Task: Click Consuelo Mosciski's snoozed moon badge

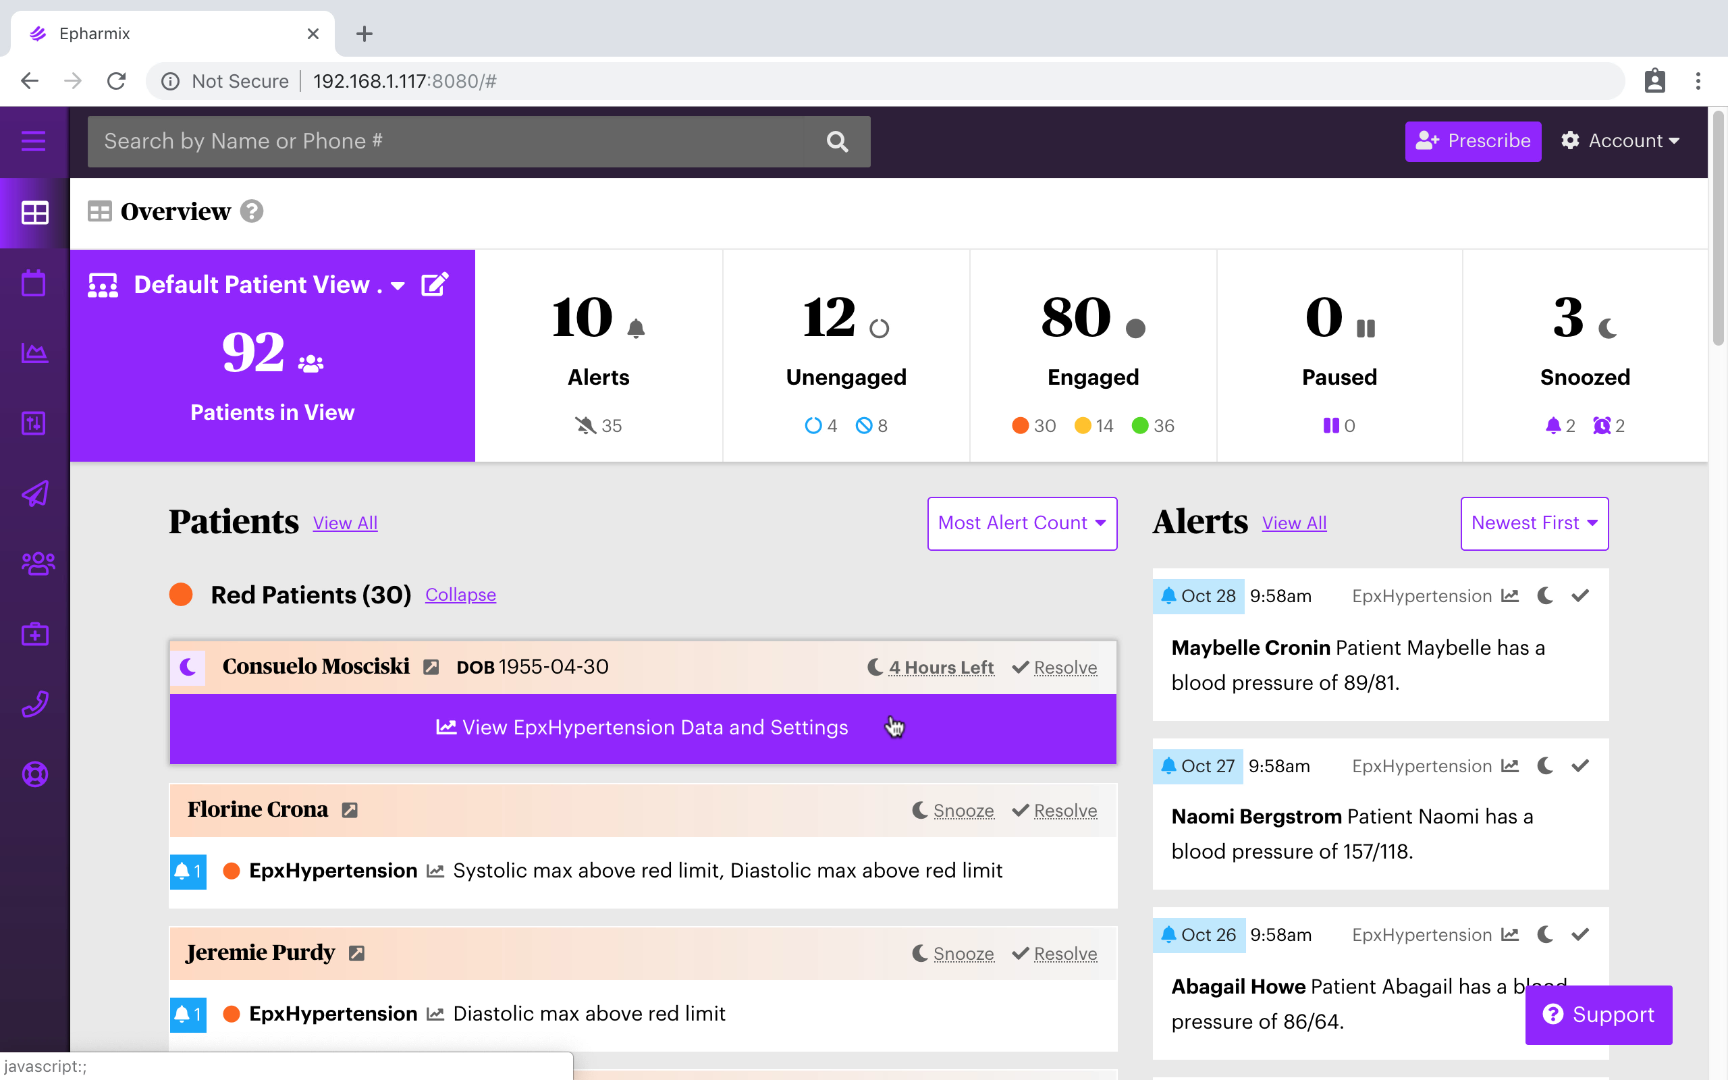Action: tap(188, 667)
